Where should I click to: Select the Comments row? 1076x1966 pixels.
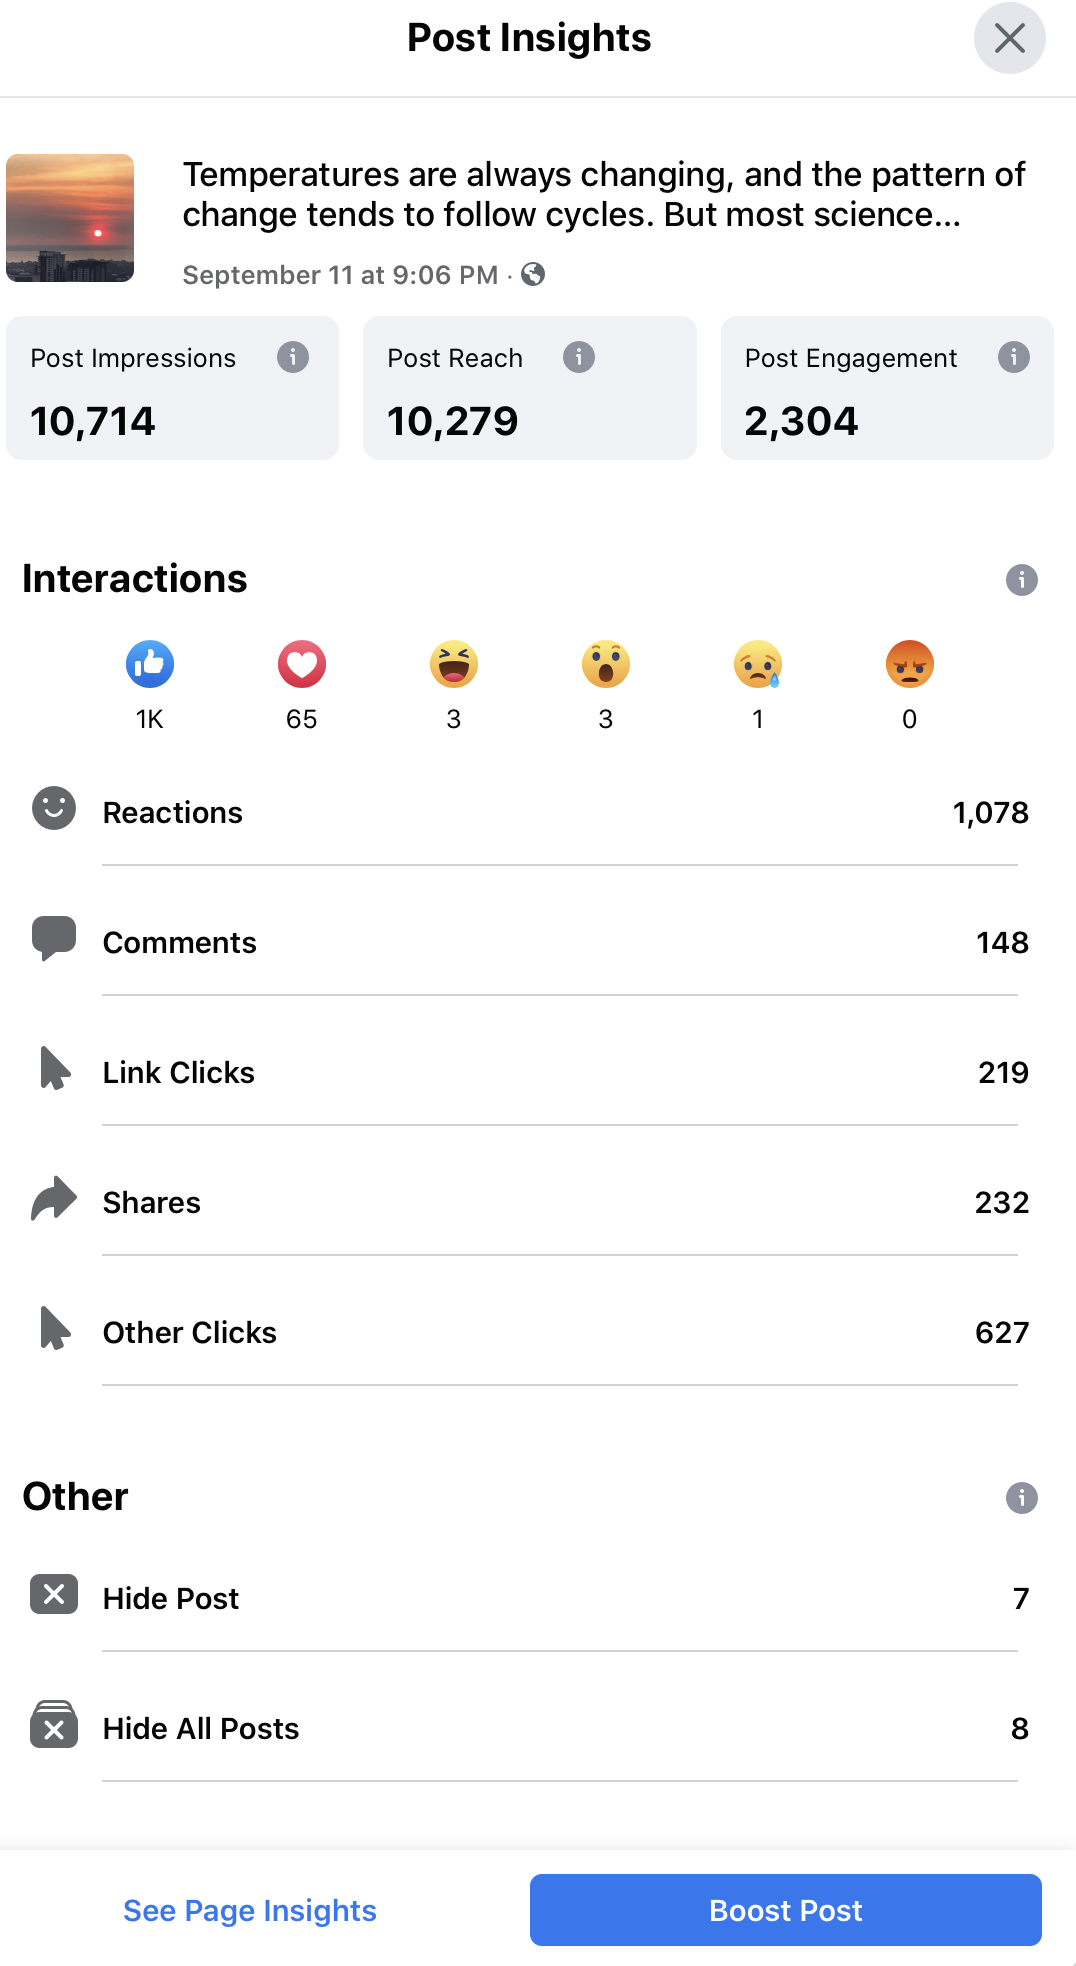(x=530, y=943)
